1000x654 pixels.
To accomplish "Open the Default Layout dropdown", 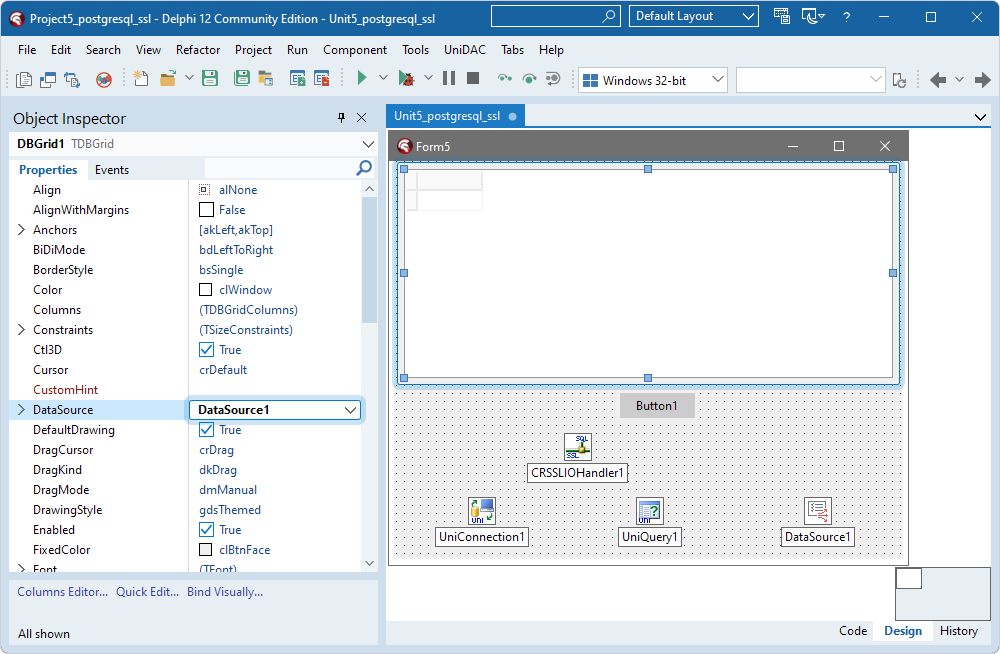I will [x=748, y=17].
